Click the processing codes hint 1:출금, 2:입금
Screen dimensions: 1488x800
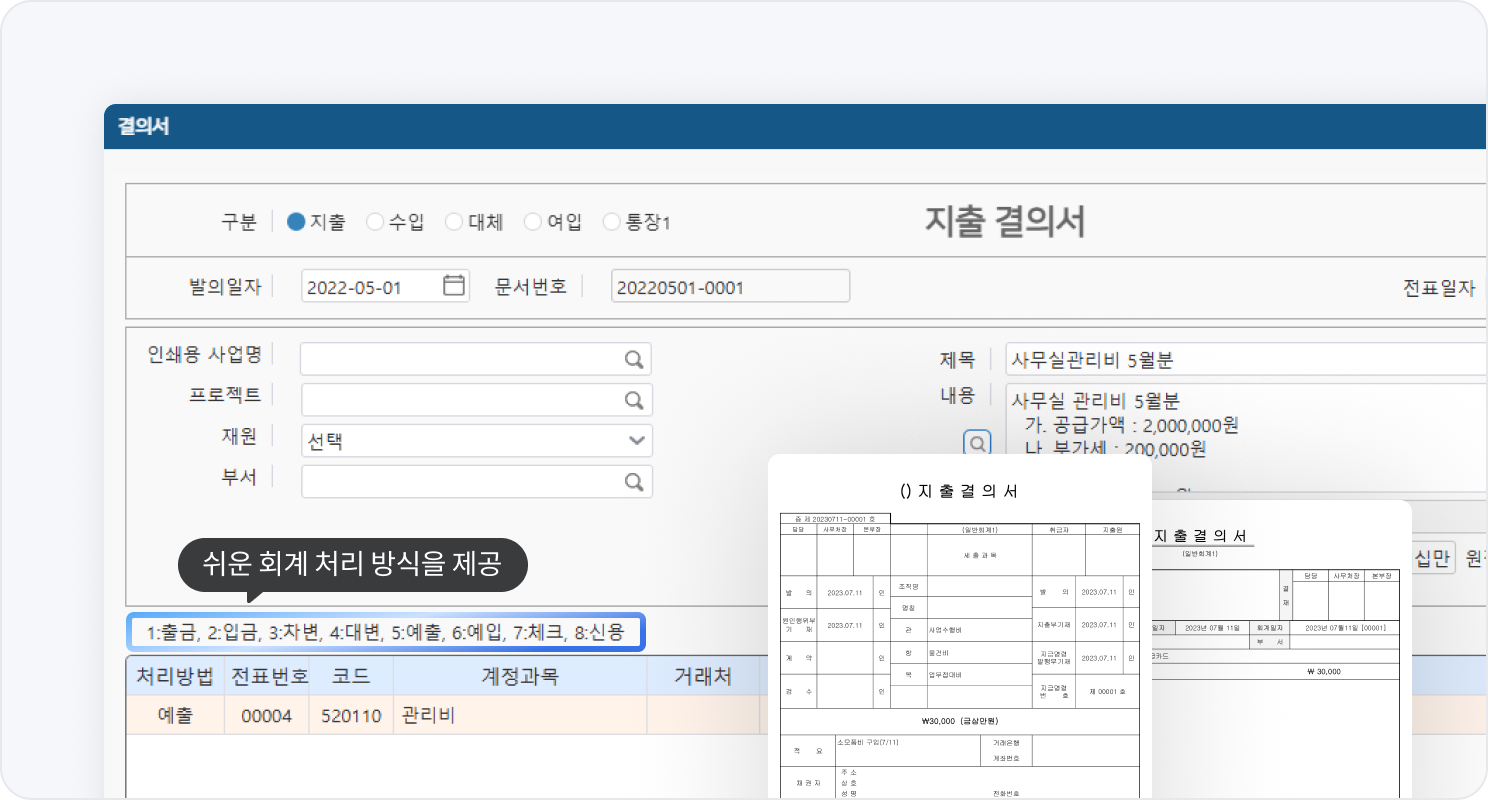[385, 632]
